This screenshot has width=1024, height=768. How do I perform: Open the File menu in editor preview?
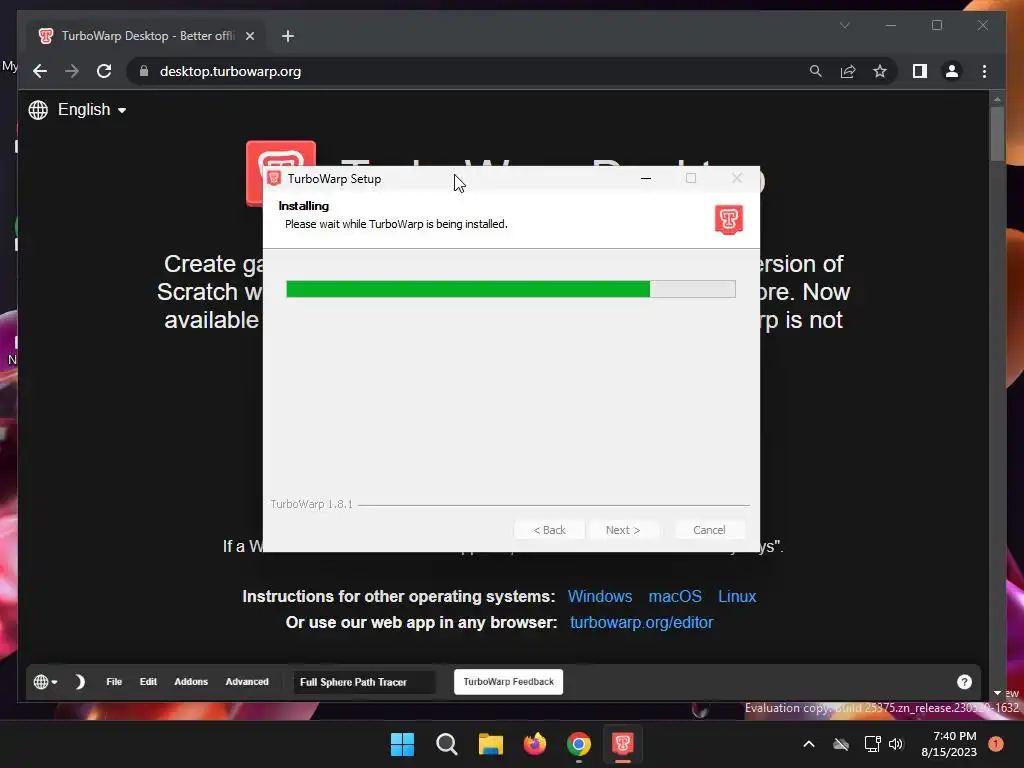click(x=114, y=682)
